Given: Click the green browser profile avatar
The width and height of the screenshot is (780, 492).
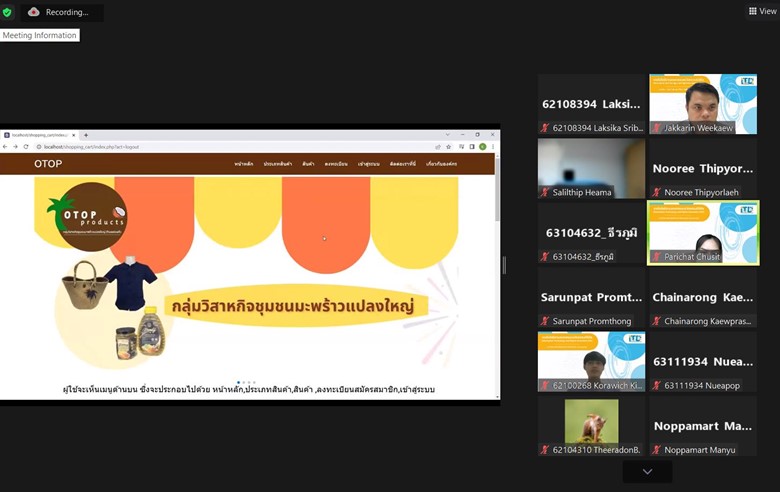Looking at the screenshot, I should click(483, 147).
